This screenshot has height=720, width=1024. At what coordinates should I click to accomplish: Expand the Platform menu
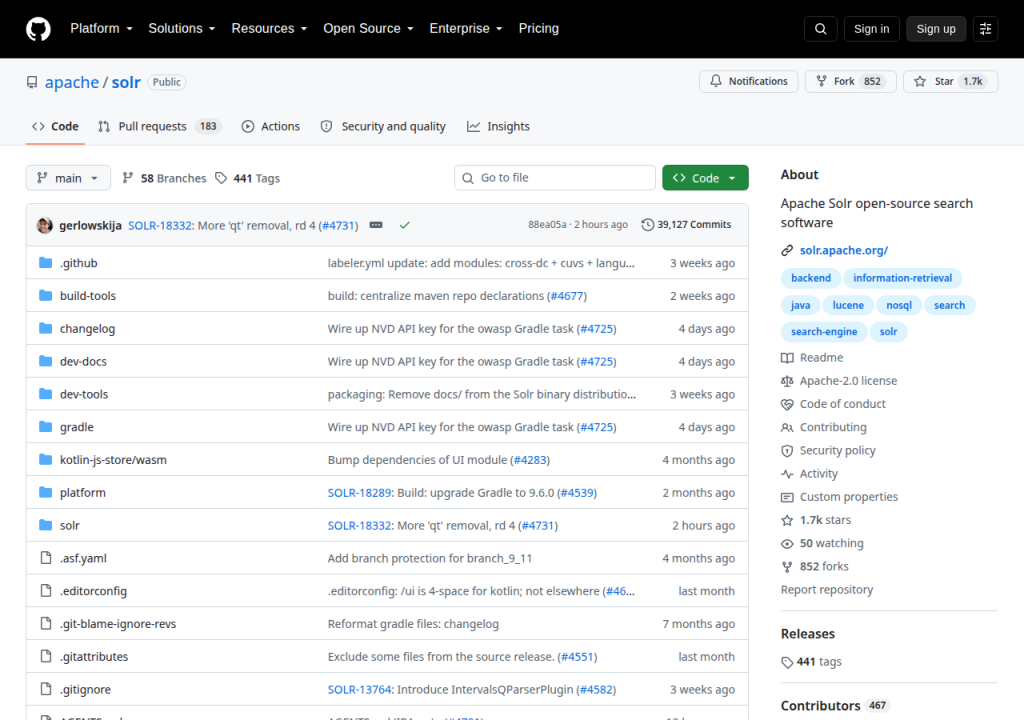[101, 29]
